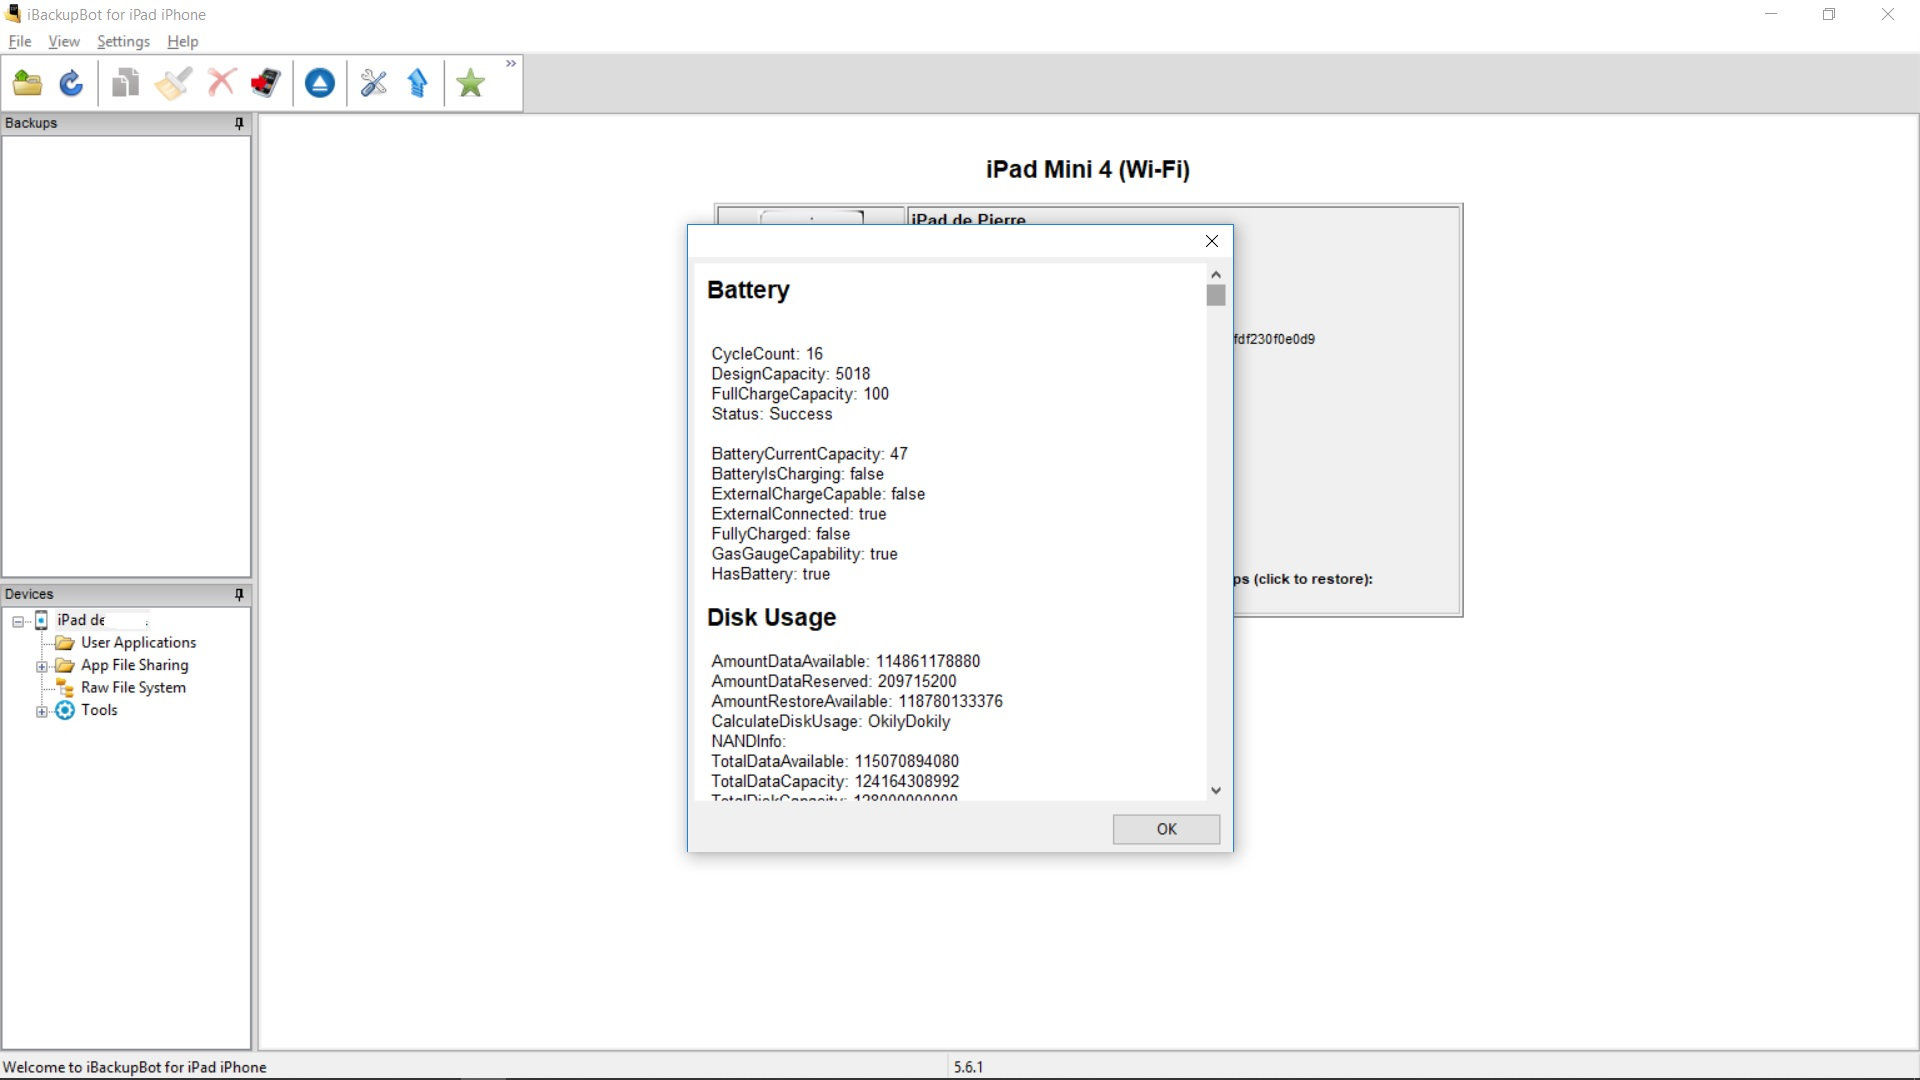Click the open backup folder icon

coord(27,83)
